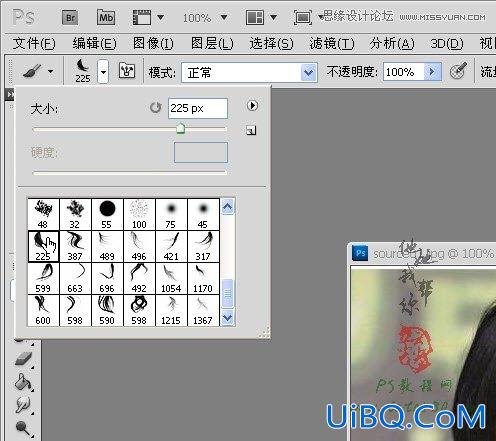The image size is (496, 441).
Task: Toggle the Brush panel icon
Action: (127, 71)
